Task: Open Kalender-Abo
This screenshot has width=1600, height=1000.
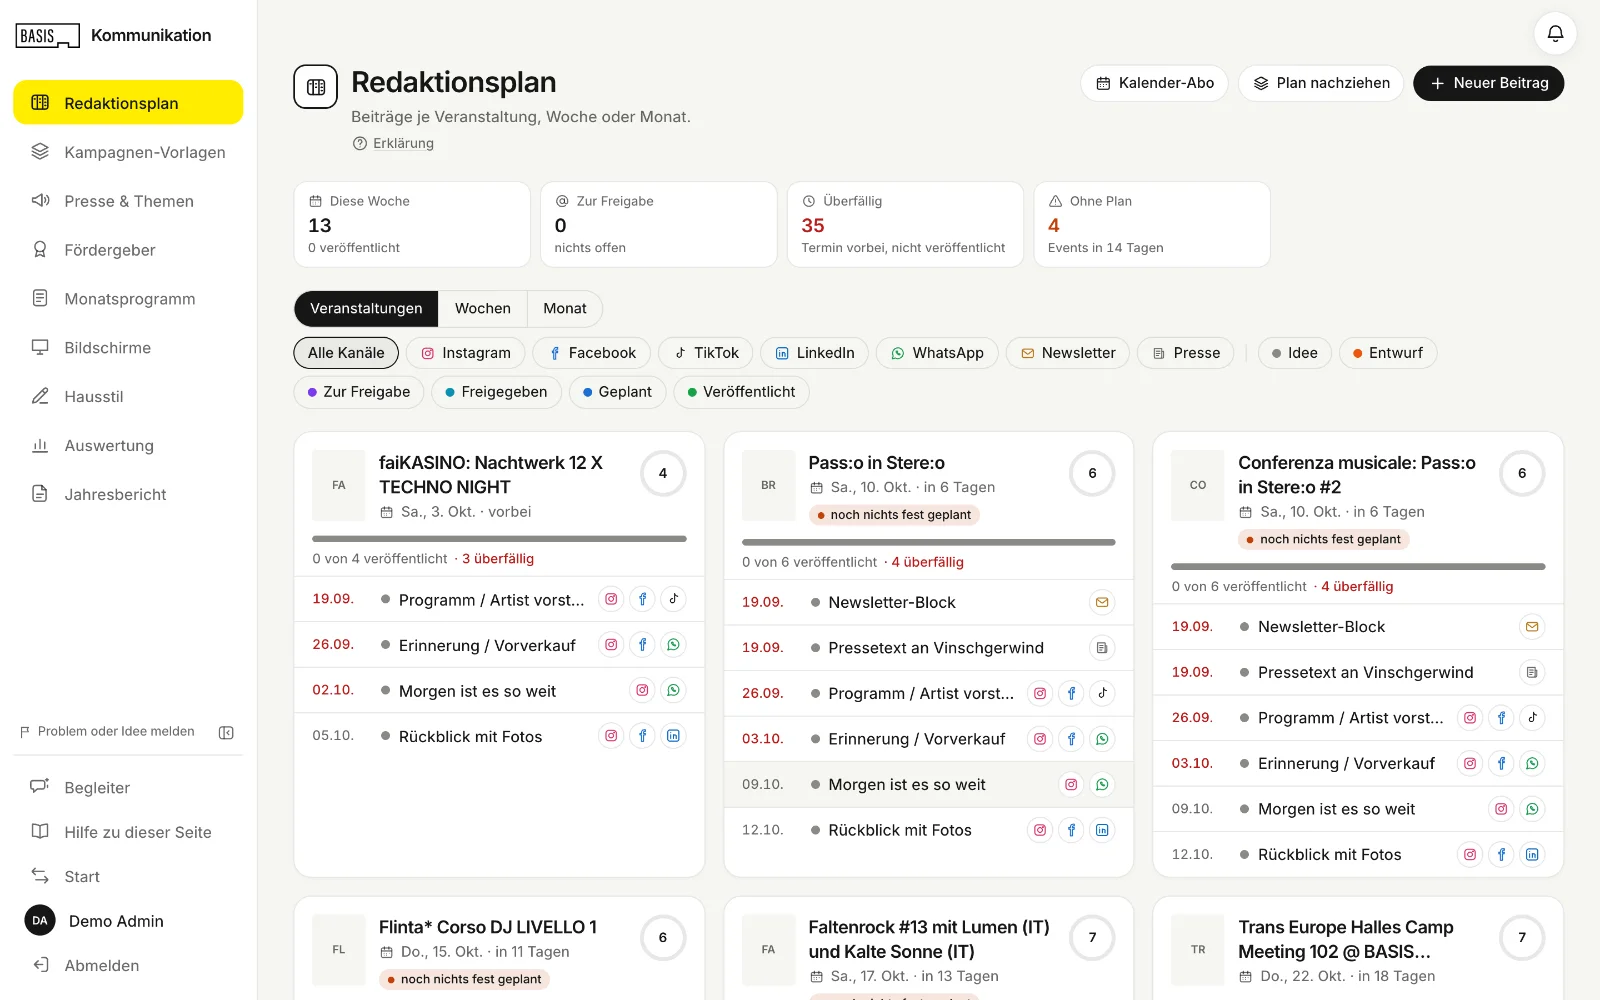Action: 1155,83
